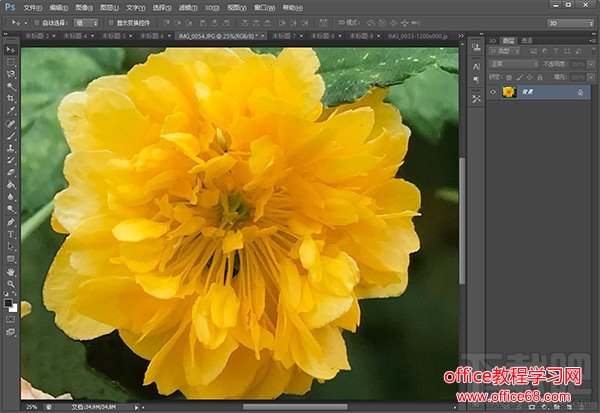Switch to the 通道 panel tab
This screenshot has width=600, height=413.
coord(526,41)
